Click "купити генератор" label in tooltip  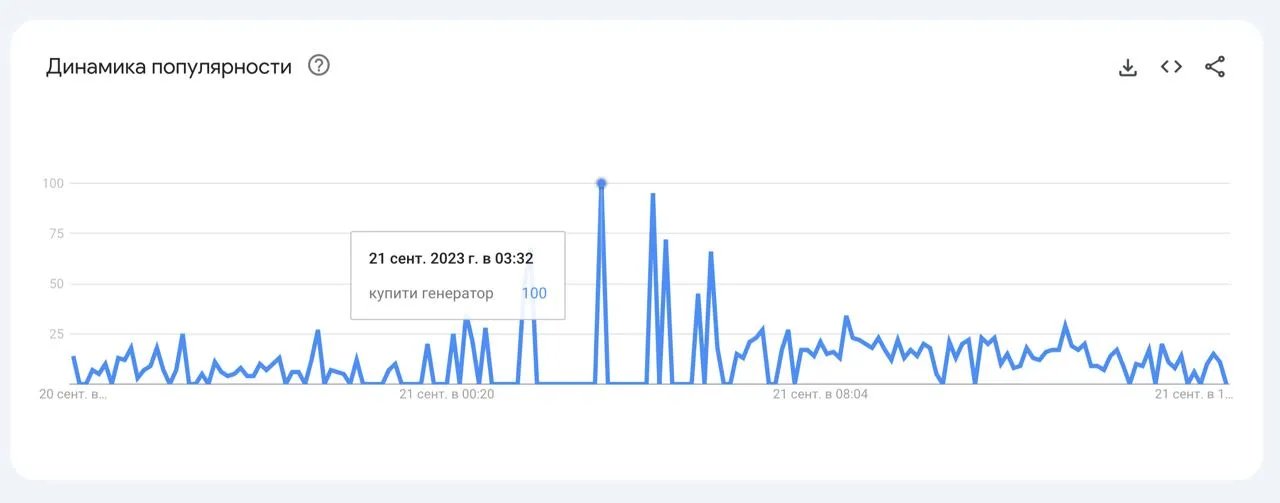click(x=431, y=293)
